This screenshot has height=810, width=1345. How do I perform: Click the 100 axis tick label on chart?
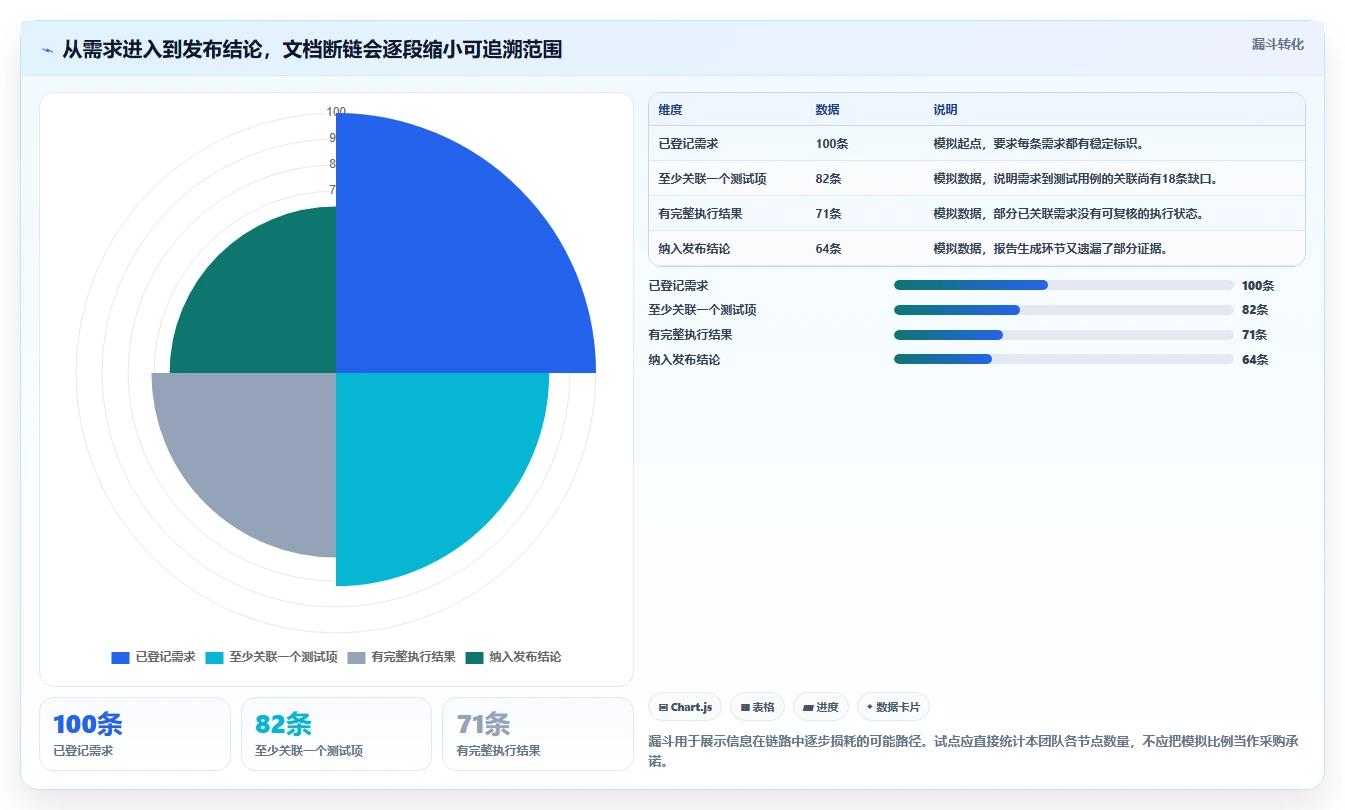tap(336, 112)
